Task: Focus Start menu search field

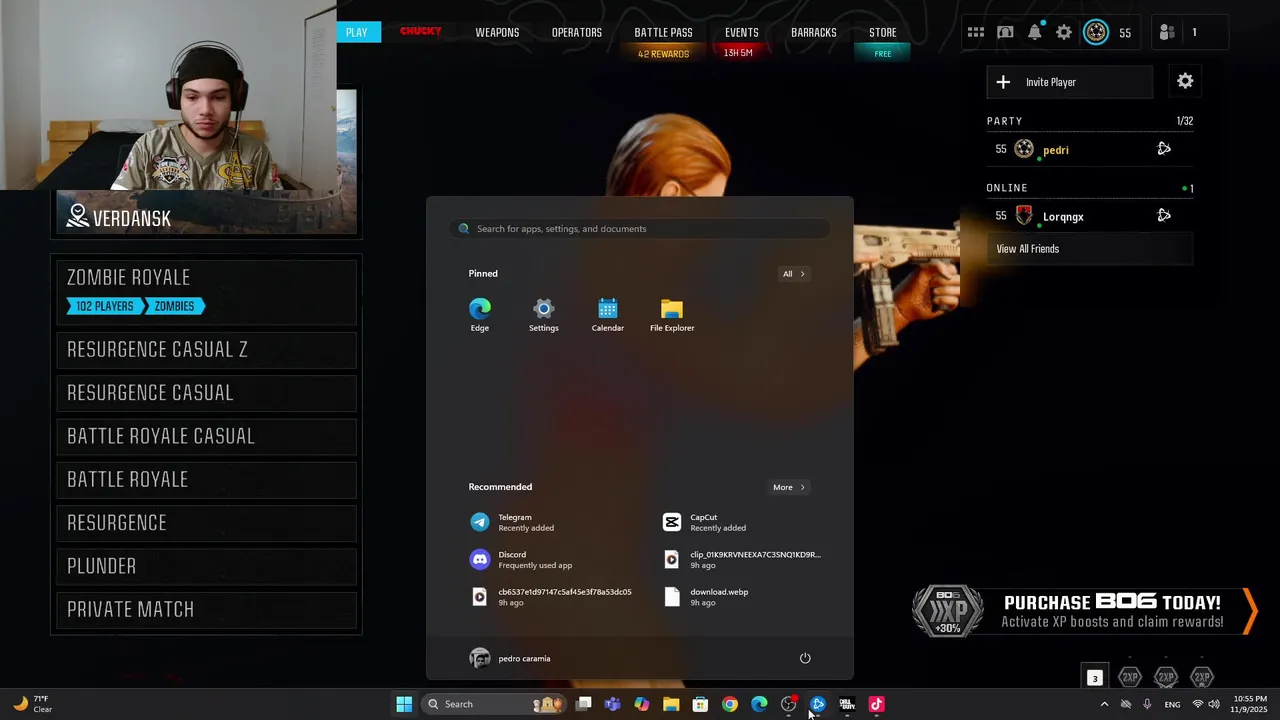Action: click(640, 229)
